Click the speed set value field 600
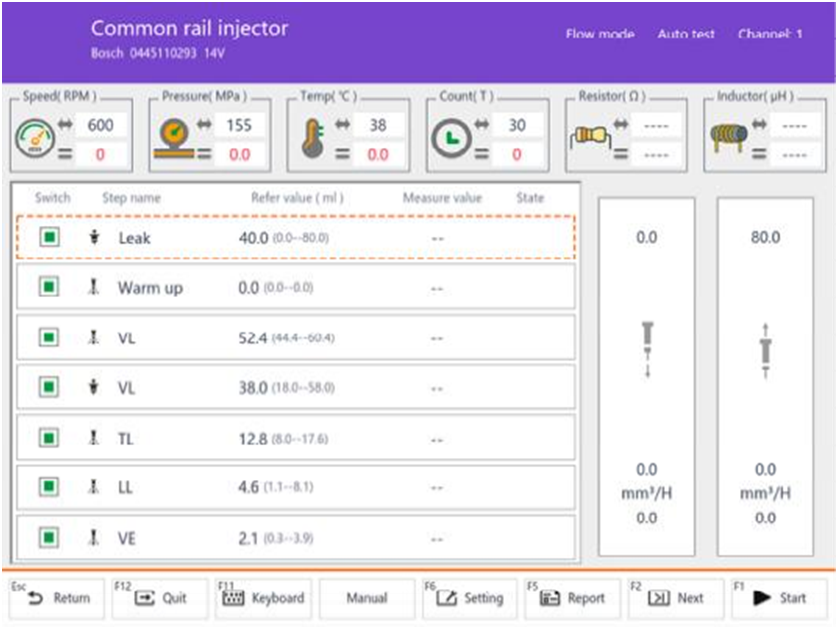Screen dimensions: 838x629 click(101, 126)
